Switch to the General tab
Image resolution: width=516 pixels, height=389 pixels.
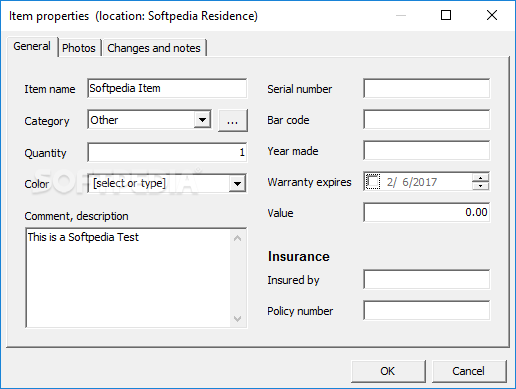coord(32,46)
